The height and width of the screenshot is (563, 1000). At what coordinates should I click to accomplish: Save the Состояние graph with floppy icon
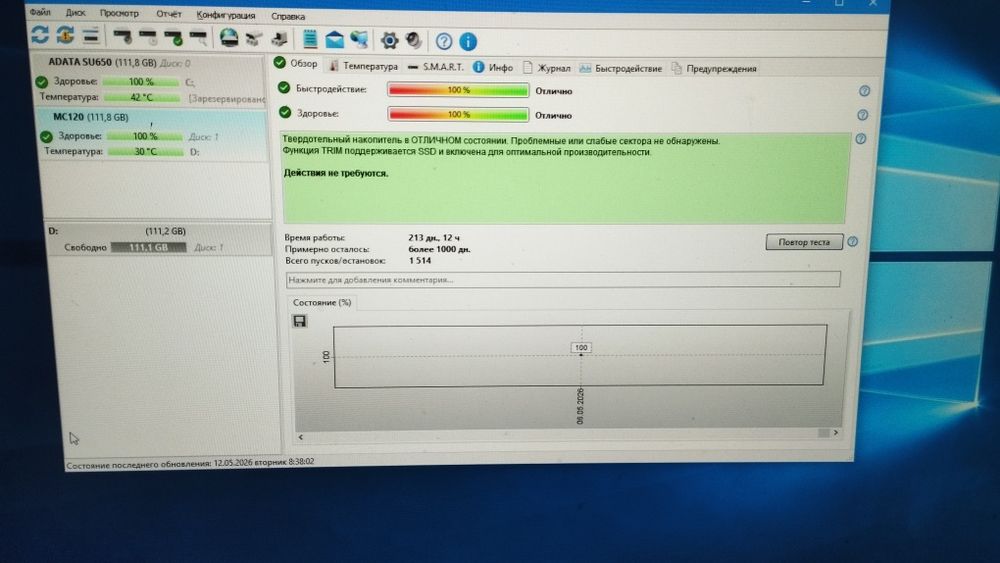(300, 321)
